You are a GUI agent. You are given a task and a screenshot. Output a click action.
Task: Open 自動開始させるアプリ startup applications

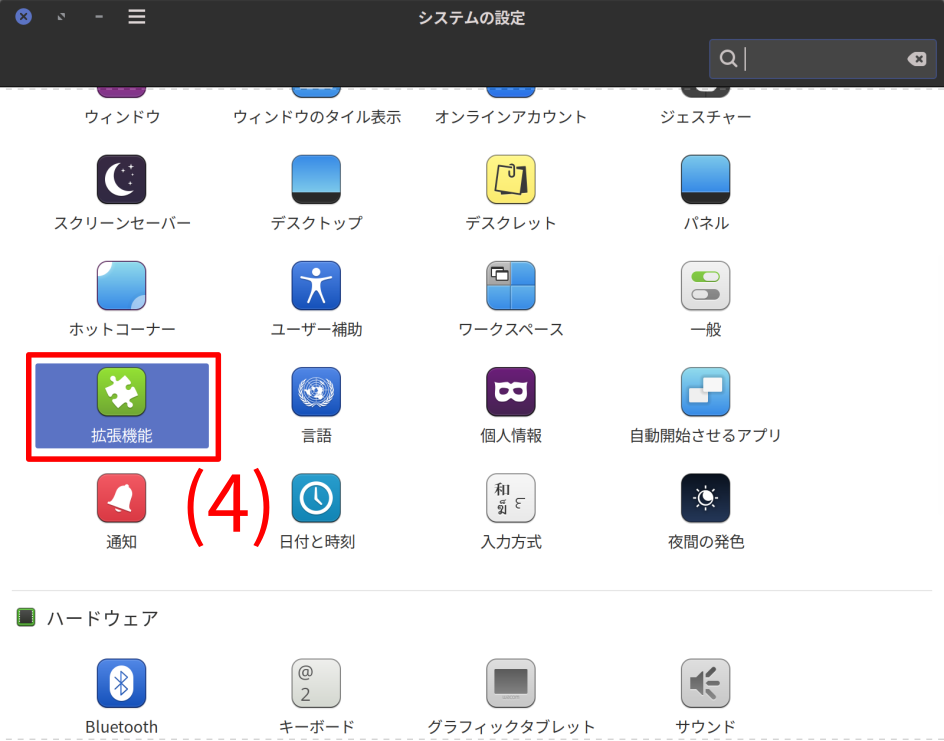pyautogui.click(x=705, y=393)
